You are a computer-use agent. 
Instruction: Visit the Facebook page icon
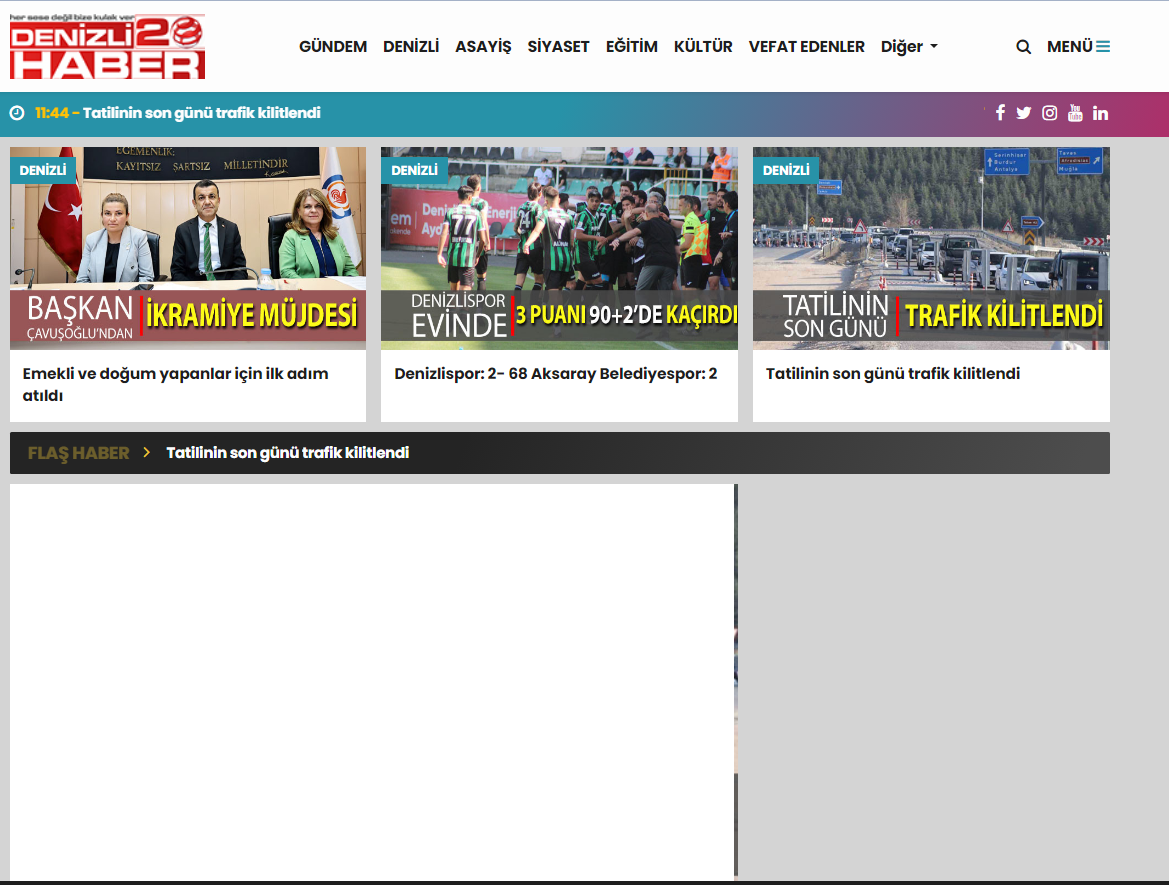coord(1000,113)
